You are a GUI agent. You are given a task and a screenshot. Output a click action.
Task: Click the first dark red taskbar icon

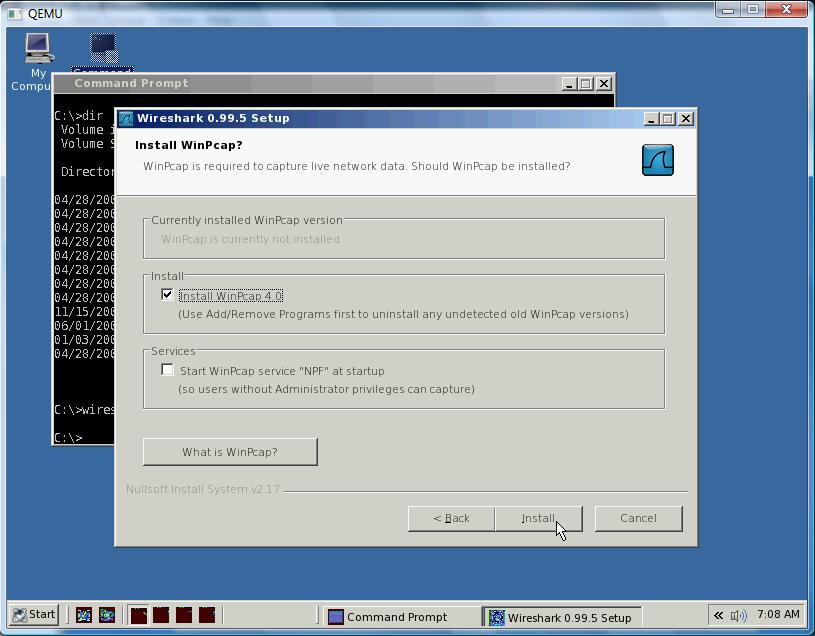coord(139,615)
